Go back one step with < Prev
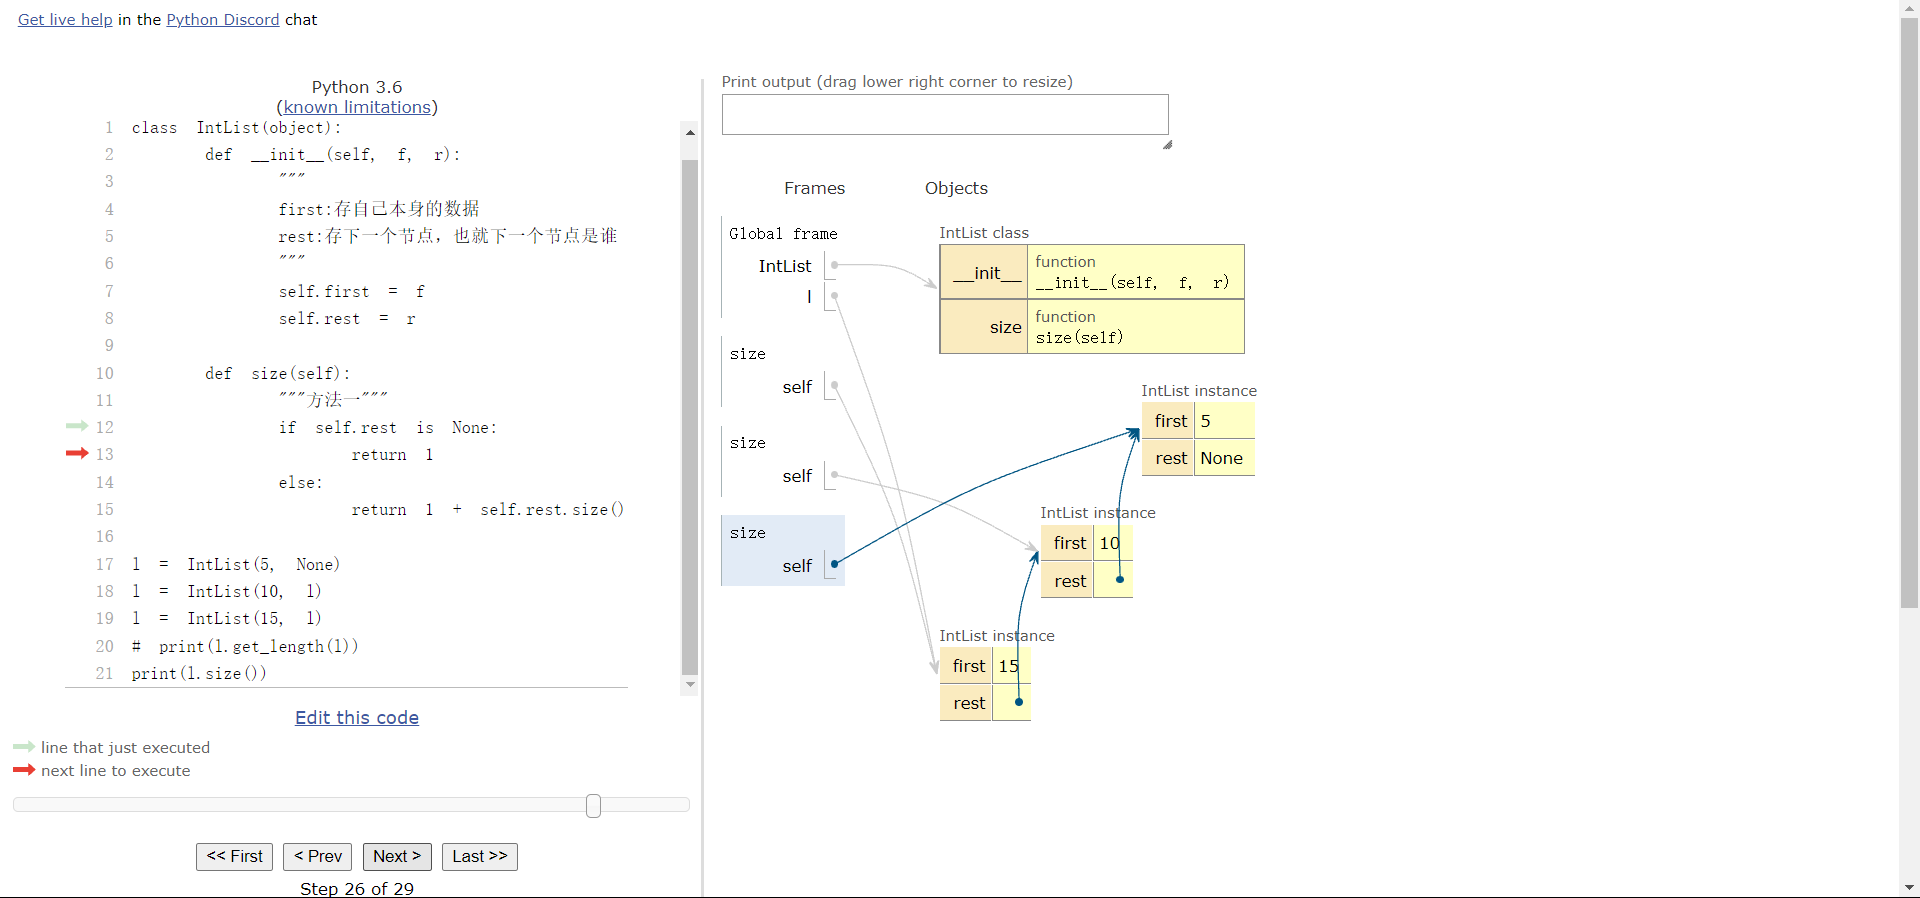 pos(317,856)
